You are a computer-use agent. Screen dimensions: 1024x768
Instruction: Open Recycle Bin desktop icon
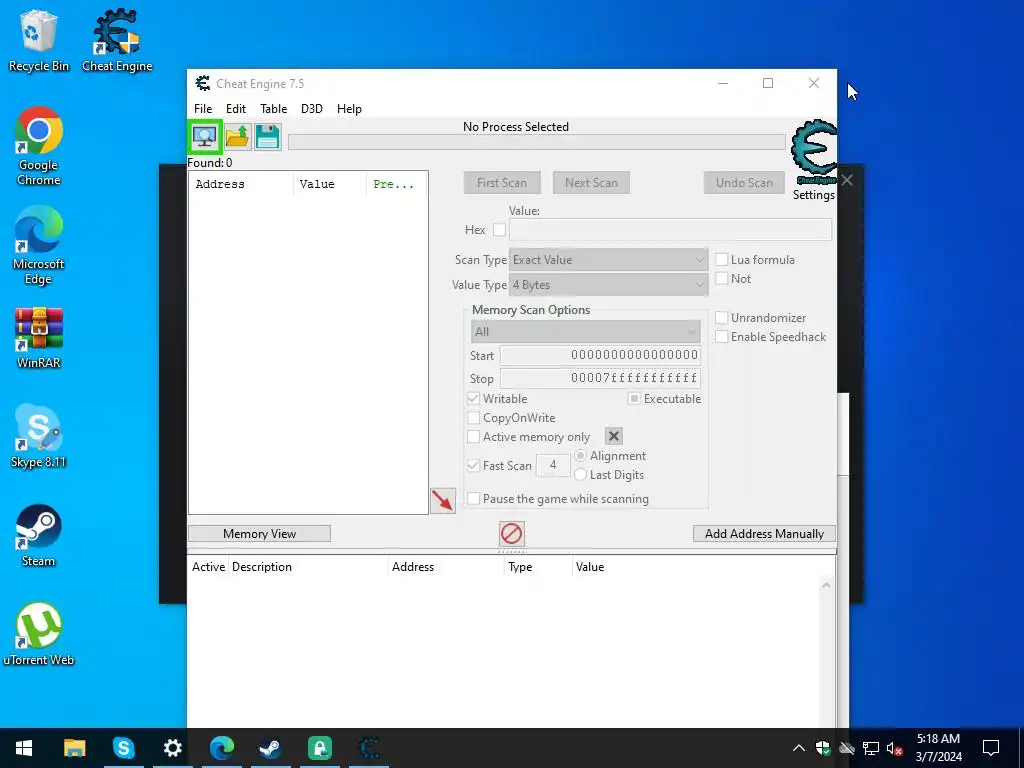coord(38,39)
